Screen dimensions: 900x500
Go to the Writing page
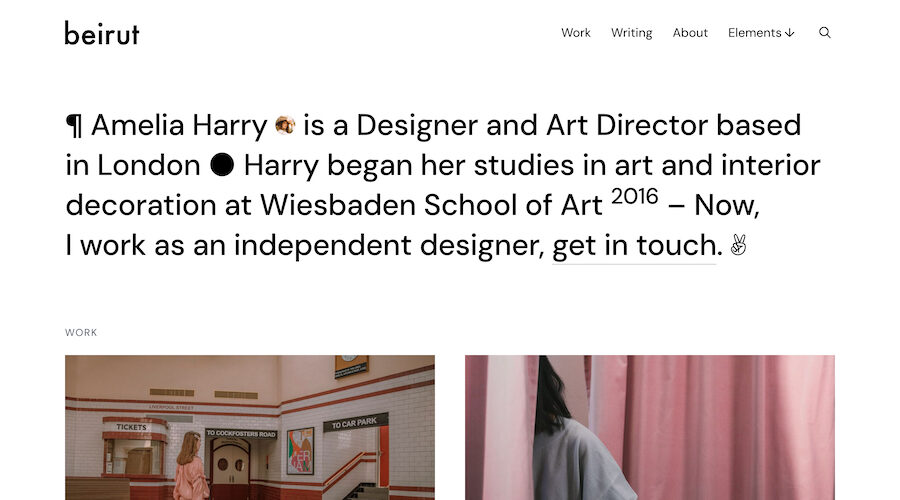(x=631, y=33)
